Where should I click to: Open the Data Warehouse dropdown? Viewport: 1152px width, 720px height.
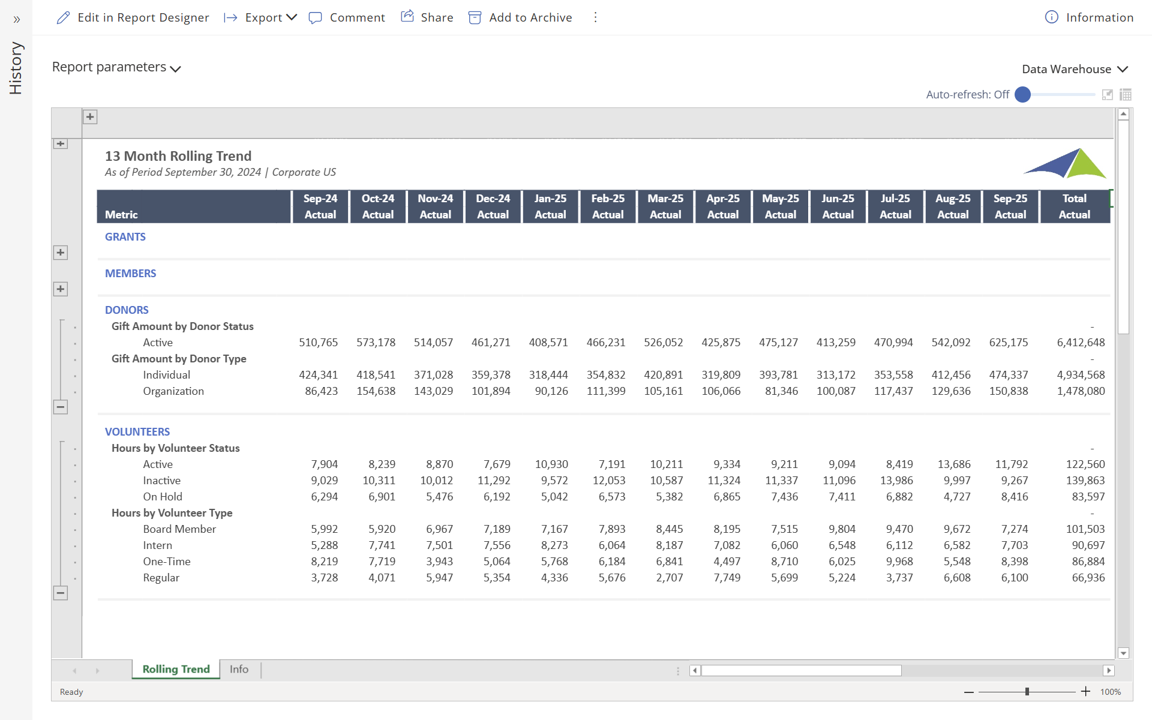(1074, 69)
